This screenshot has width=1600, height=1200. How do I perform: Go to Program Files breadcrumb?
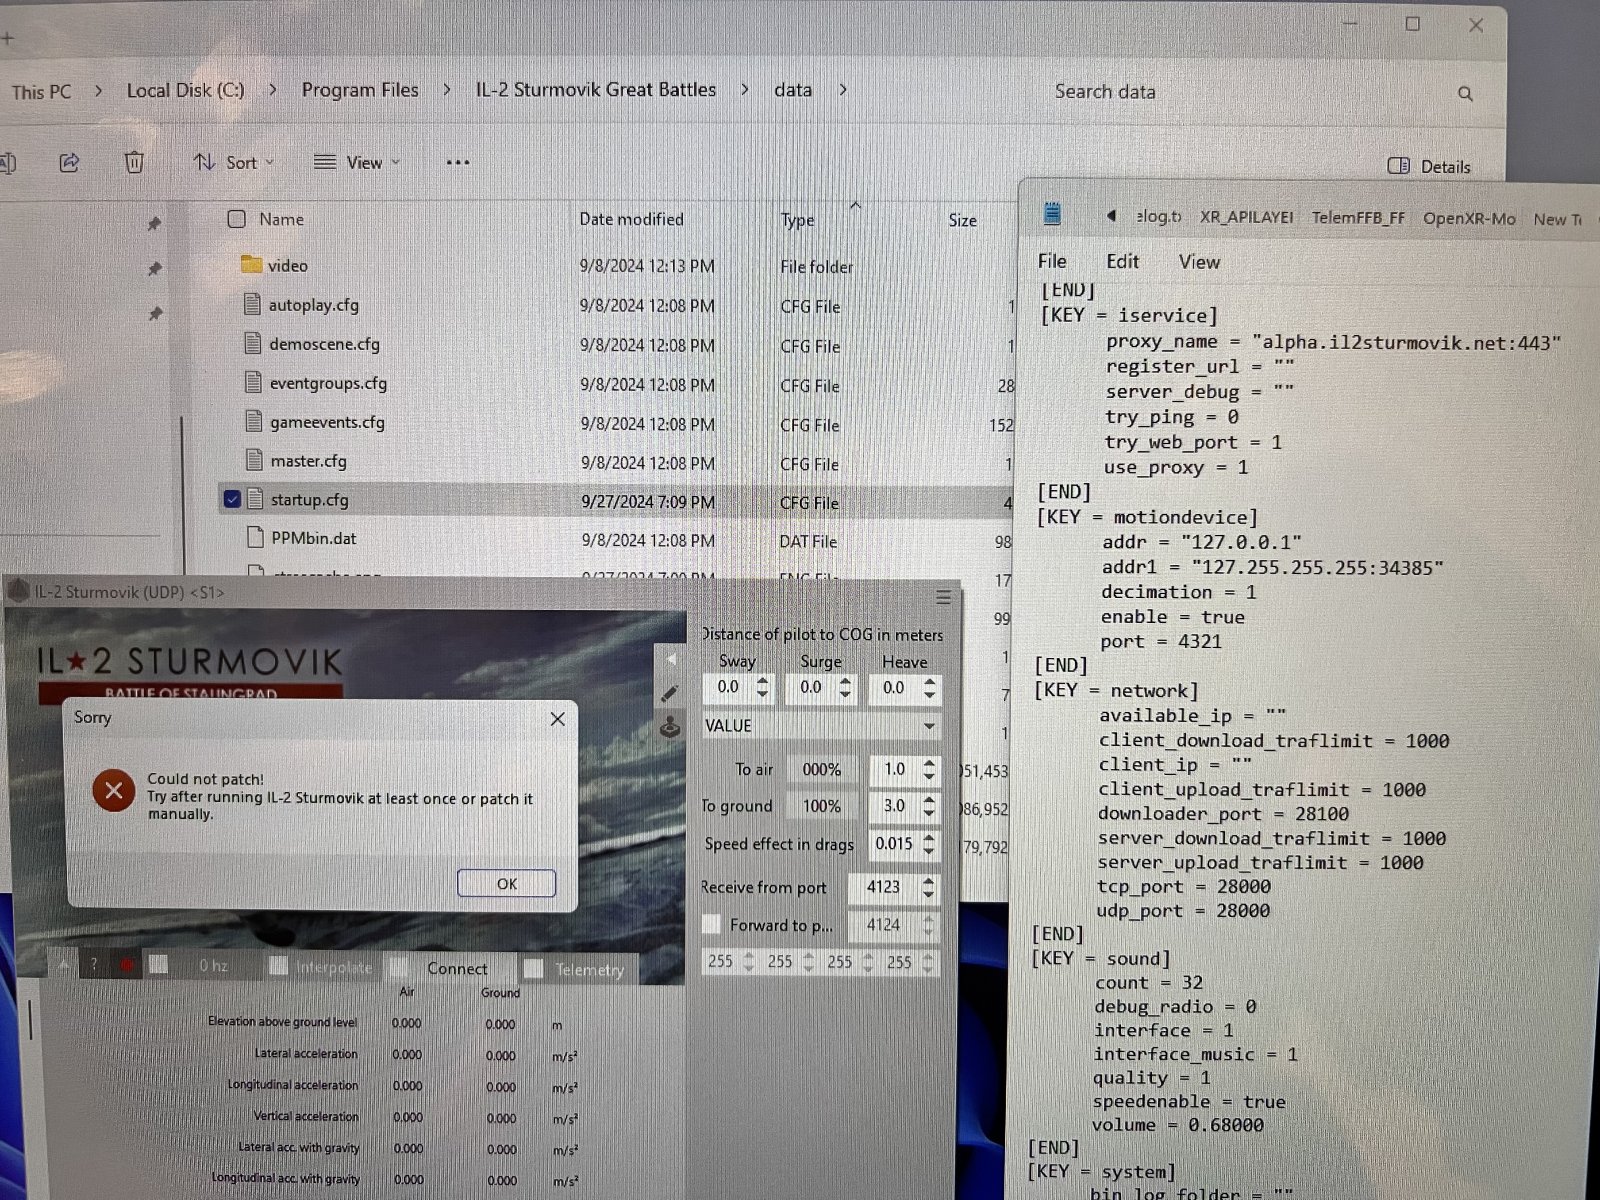[x=360, y=90]
